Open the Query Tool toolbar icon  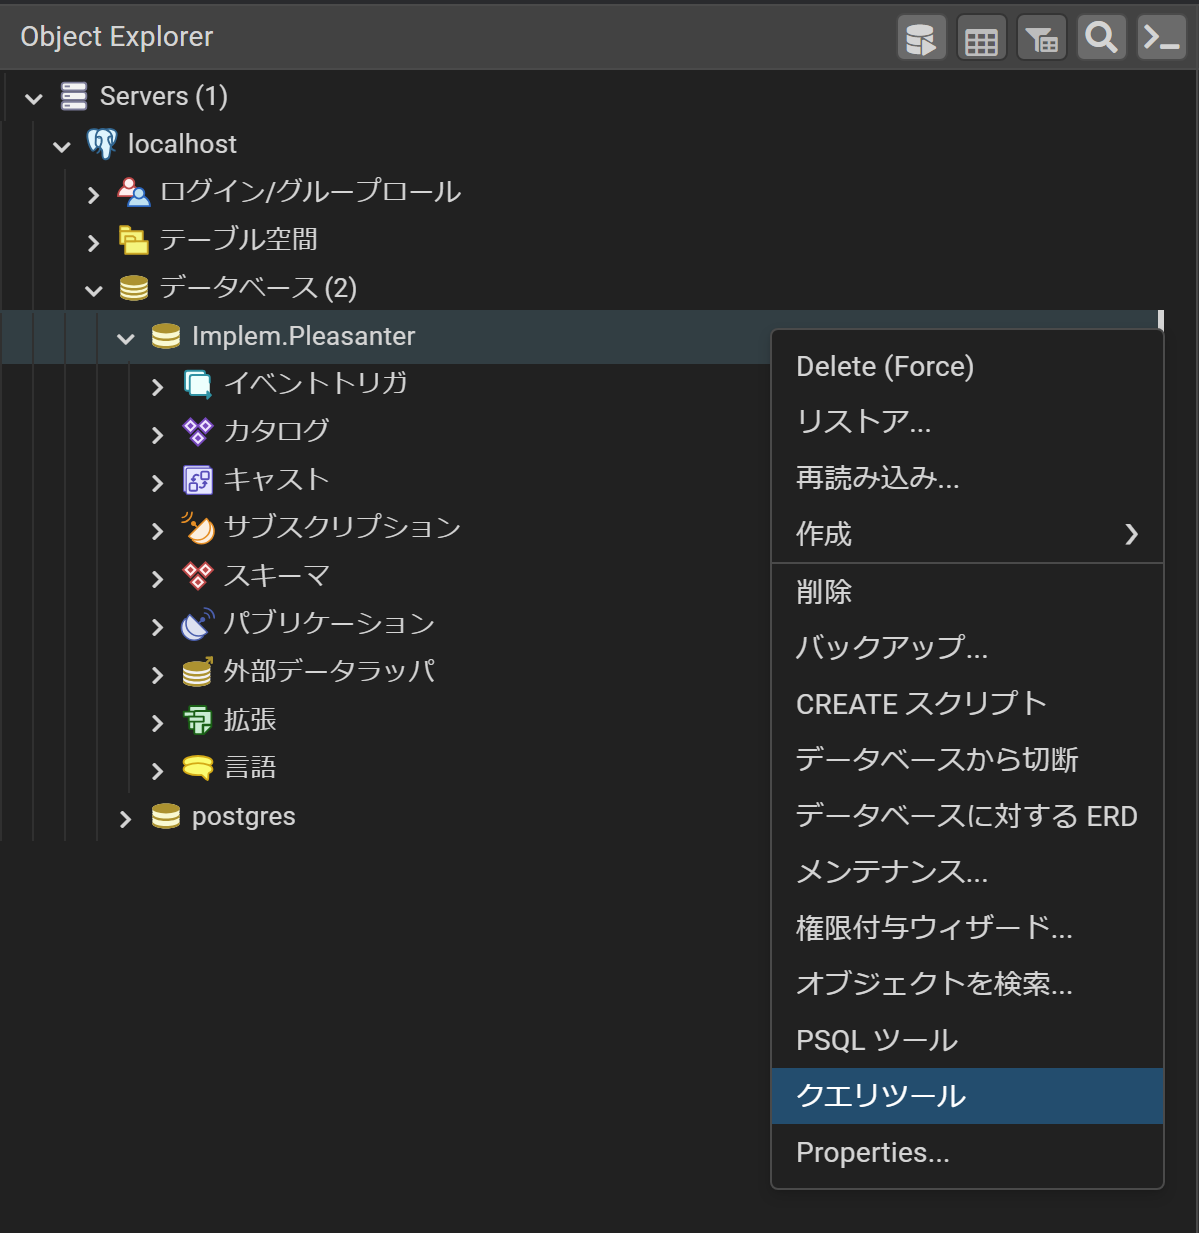[x=921, y=39]
